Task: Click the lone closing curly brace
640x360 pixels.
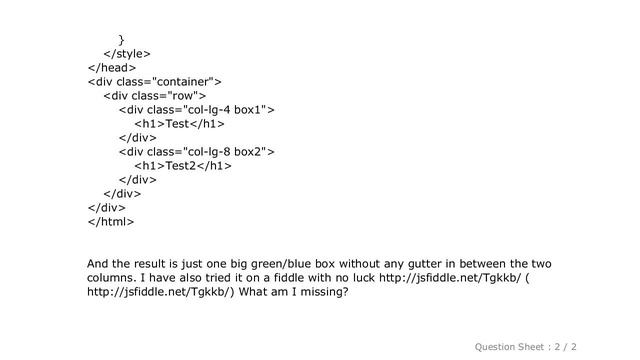Action: (121, 40)
